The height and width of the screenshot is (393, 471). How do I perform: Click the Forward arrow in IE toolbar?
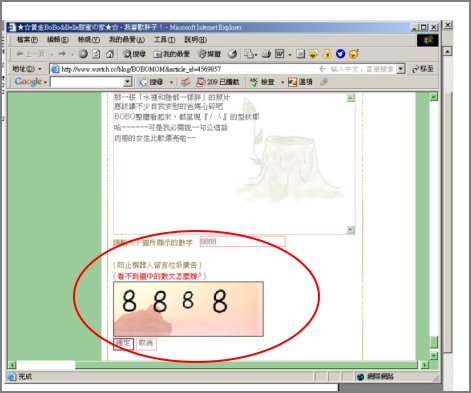click(62, 54)
